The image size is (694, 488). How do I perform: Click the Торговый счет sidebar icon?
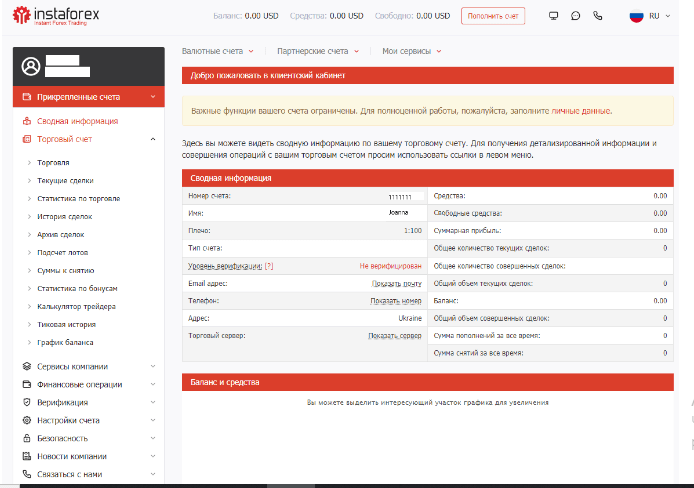coord(27,139)
